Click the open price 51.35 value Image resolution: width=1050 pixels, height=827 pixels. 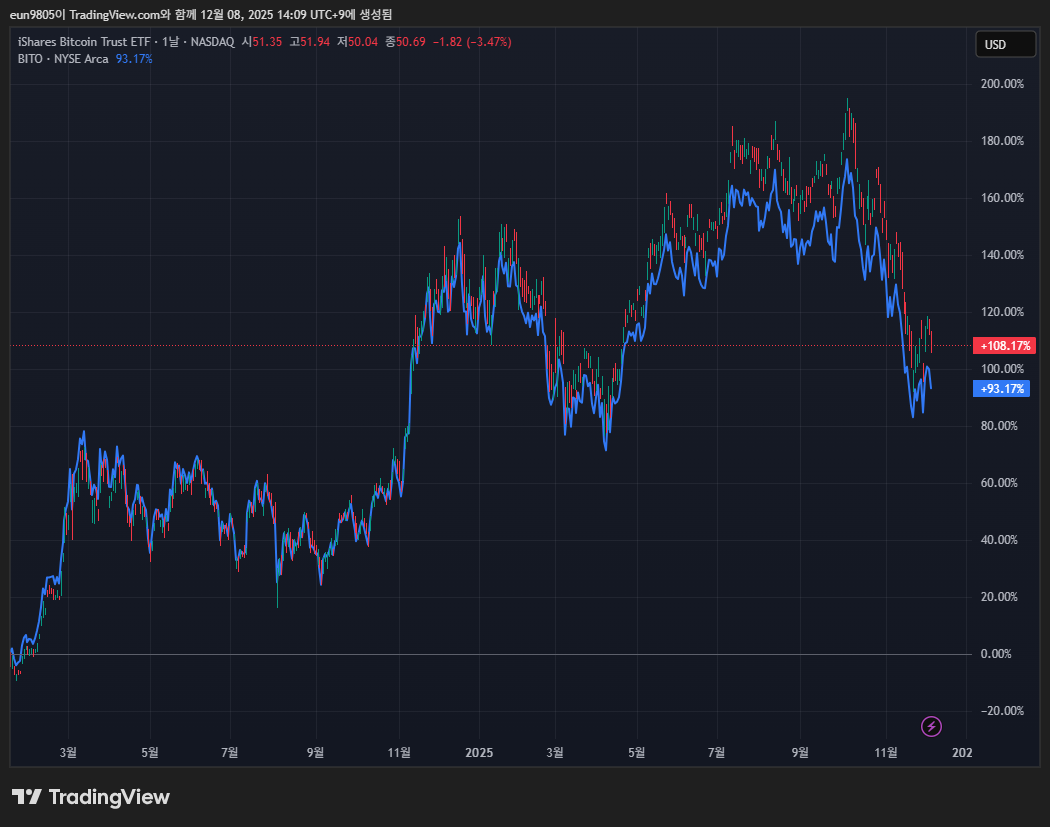(267, 42)
